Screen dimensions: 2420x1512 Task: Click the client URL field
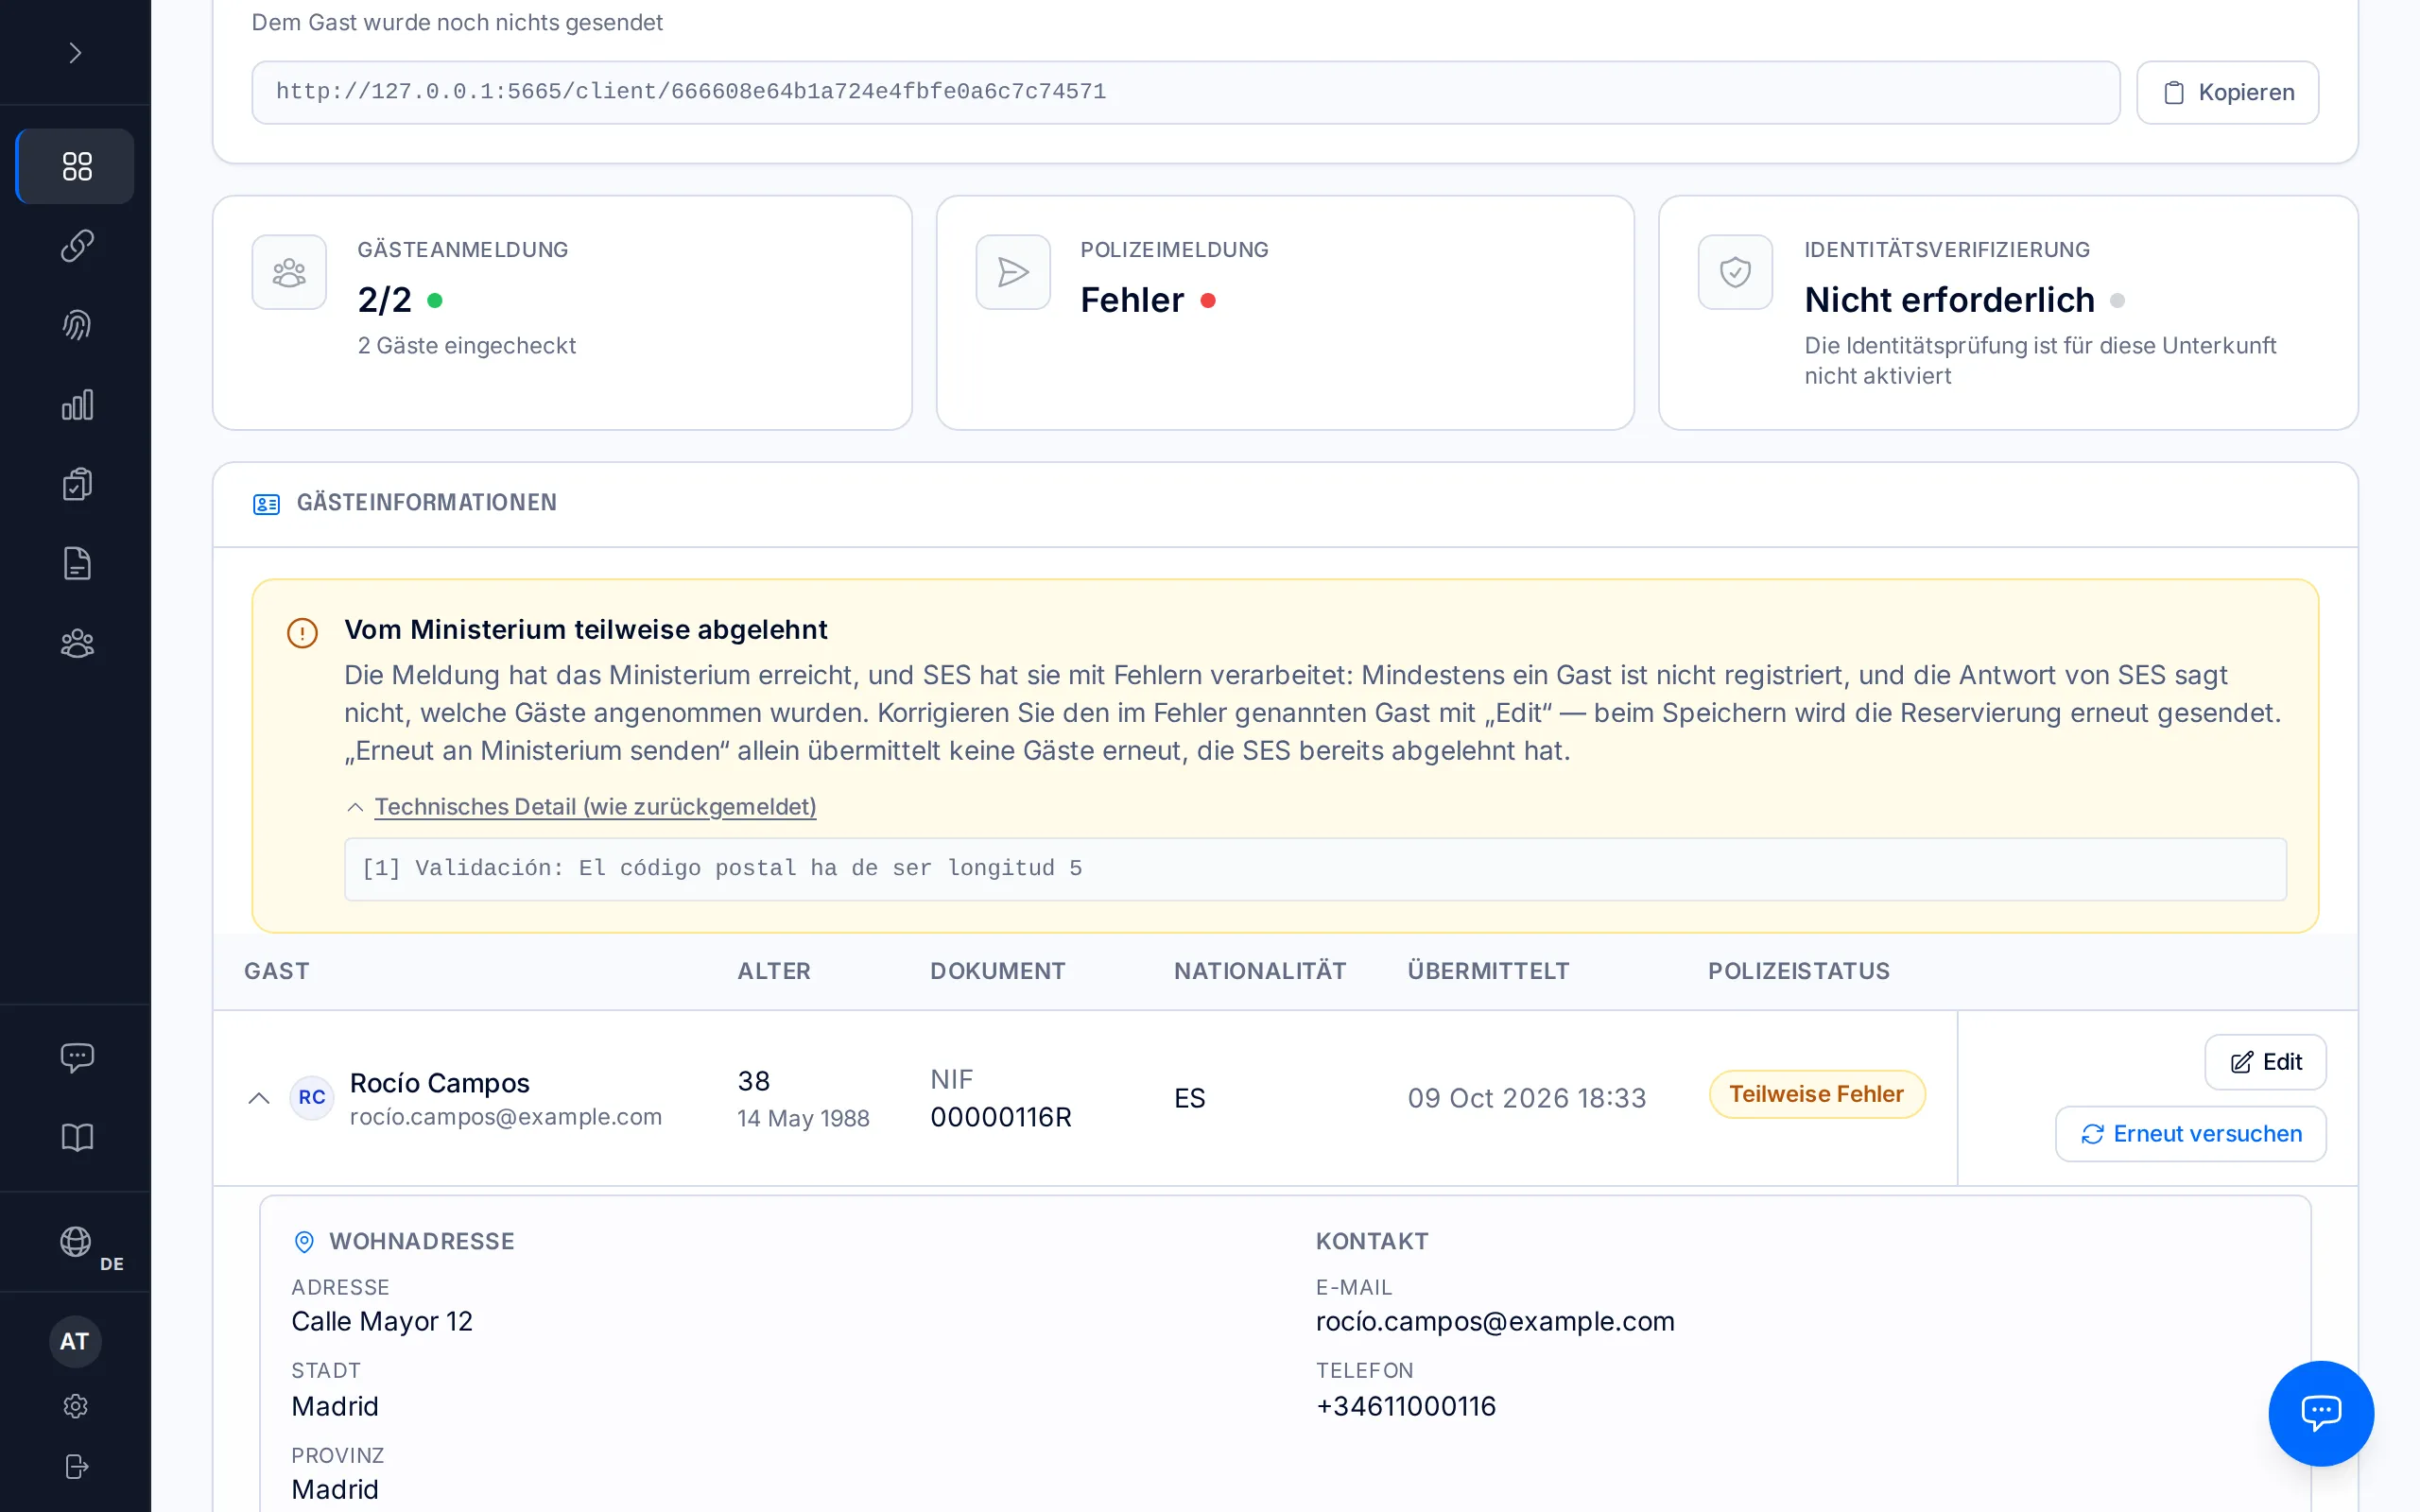[1185, 92]
